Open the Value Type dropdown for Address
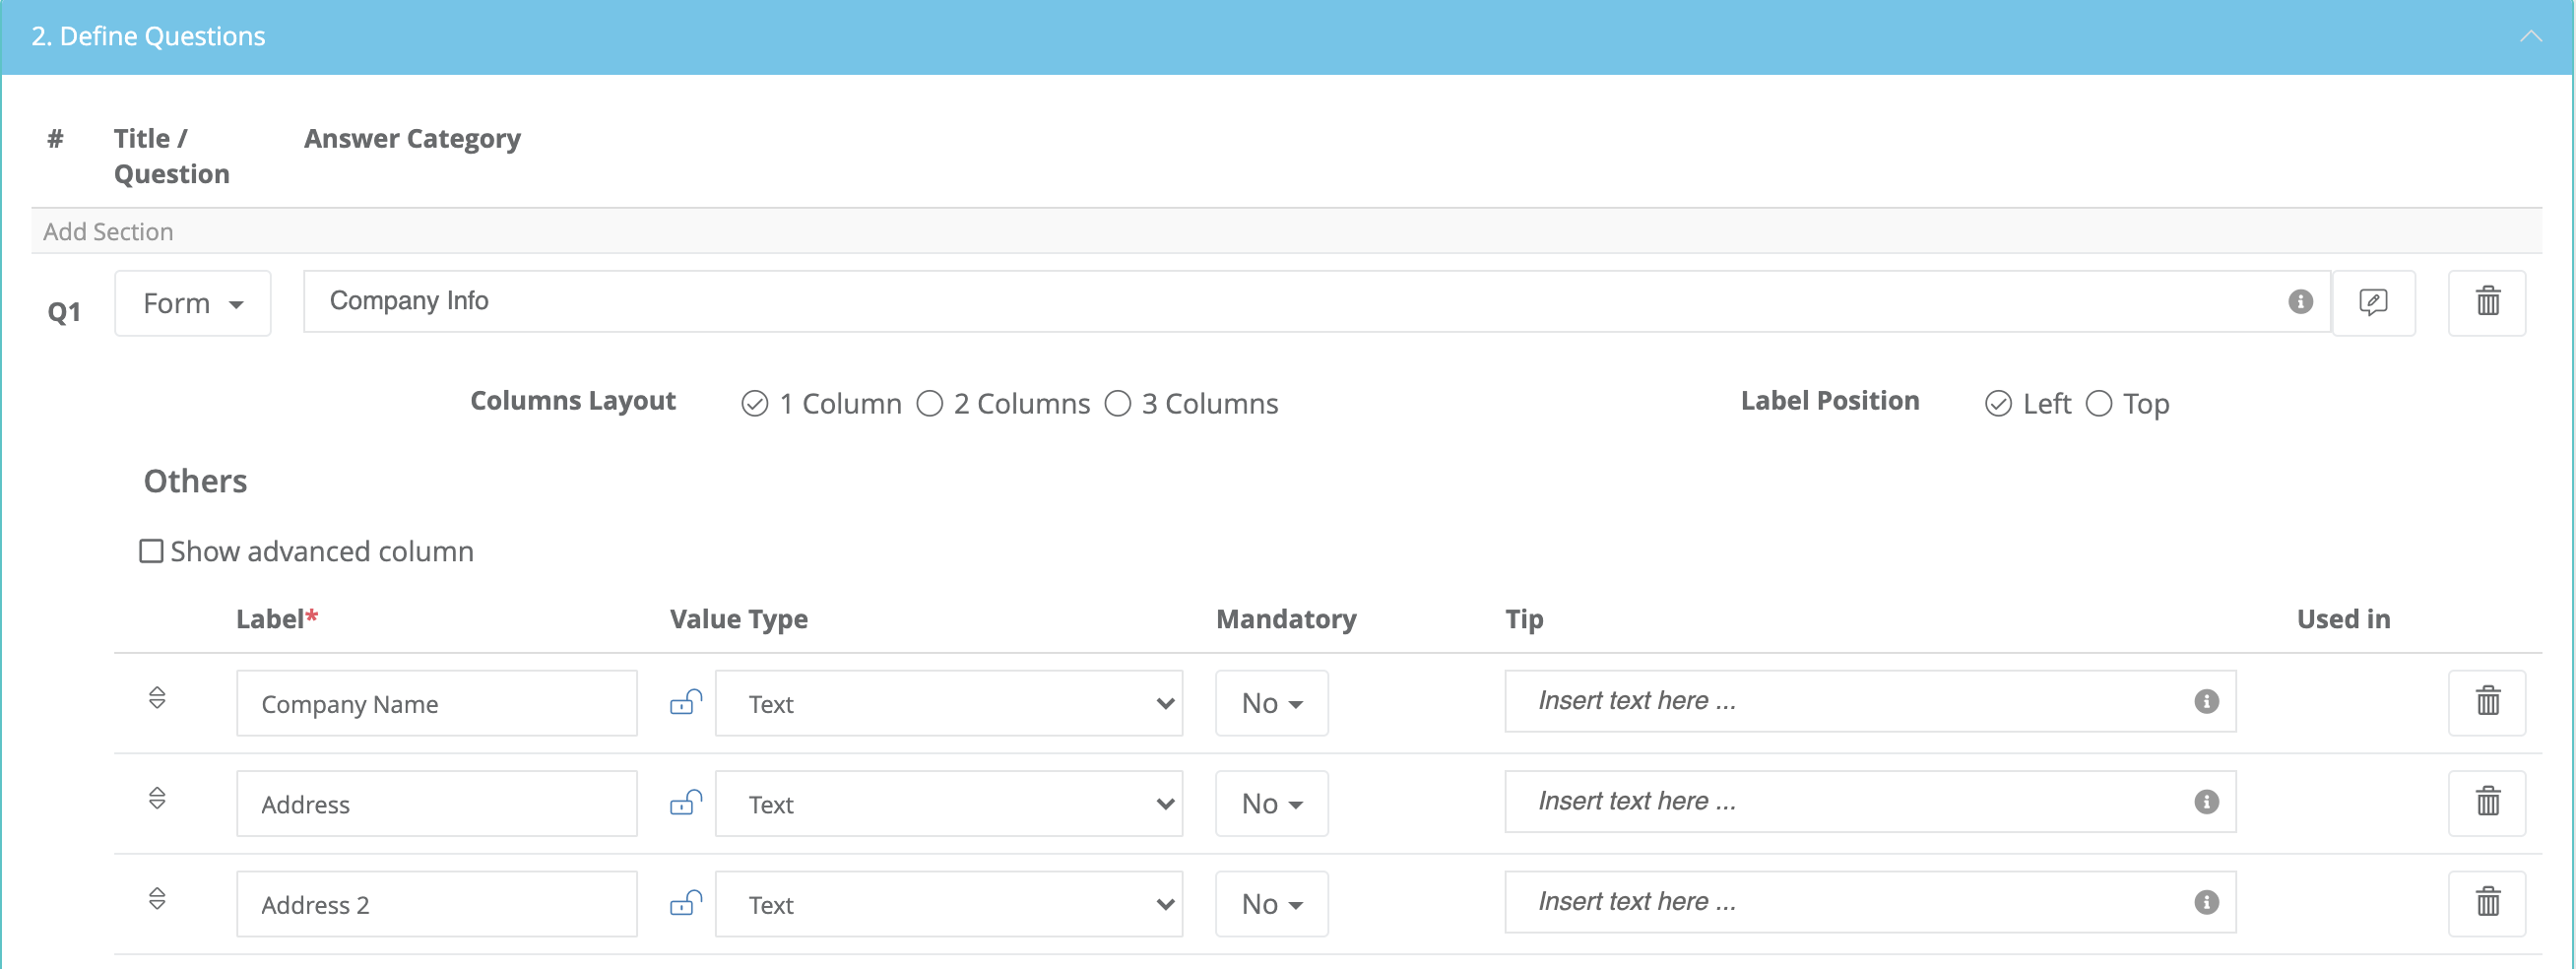 [948, 803]
